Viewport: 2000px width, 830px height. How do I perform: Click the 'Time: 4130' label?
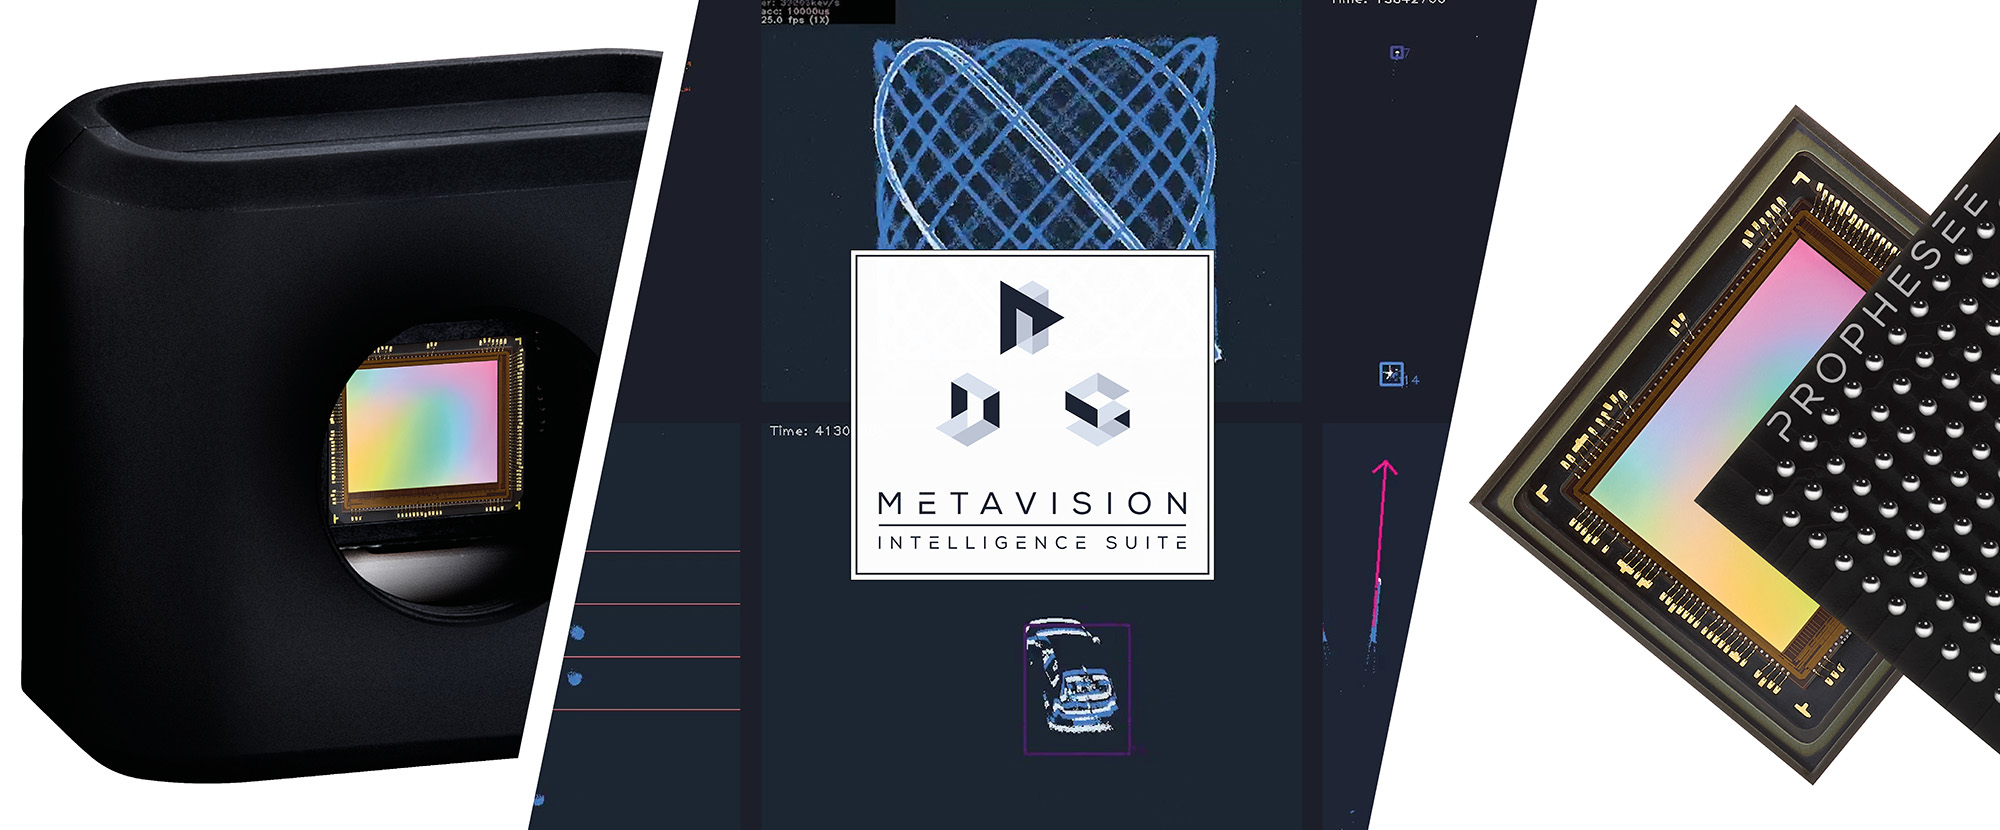[x=809, y=431]
